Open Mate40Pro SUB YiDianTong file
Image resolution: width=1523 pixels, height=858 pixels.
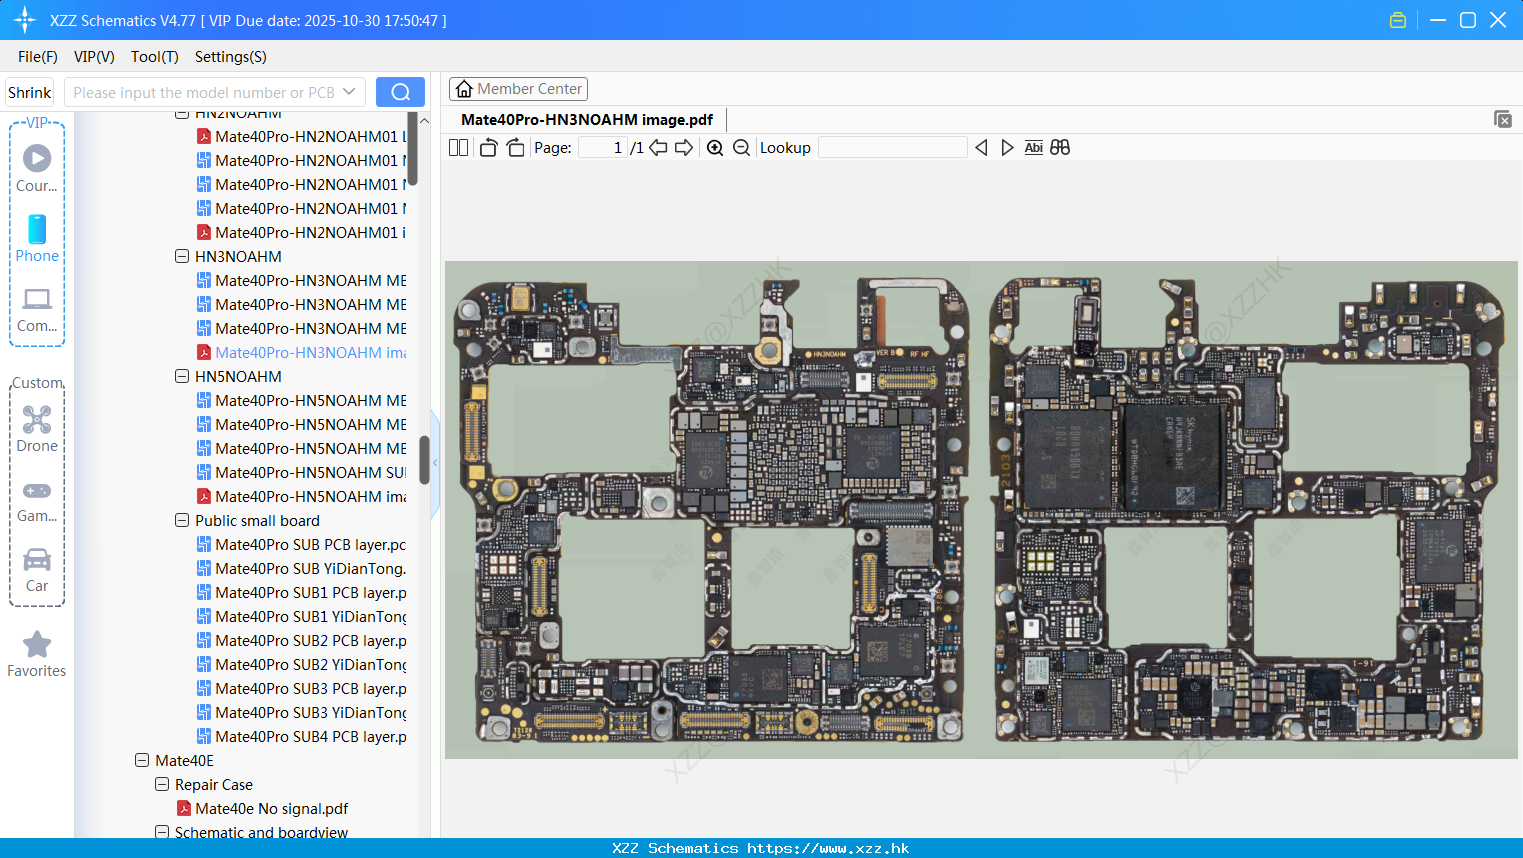pyautogui.click(x=301, y=568)
